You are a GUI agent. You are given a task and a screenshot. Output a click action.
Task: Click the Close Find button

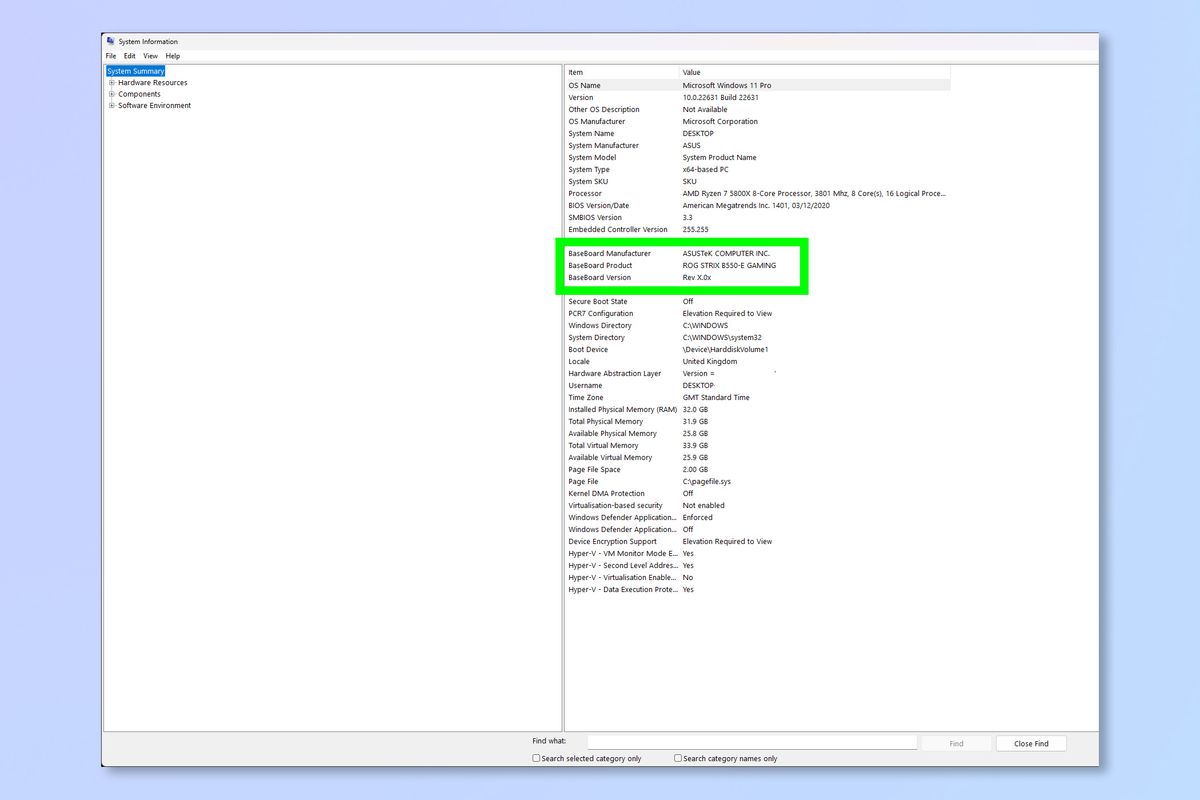click(1031, 743)
